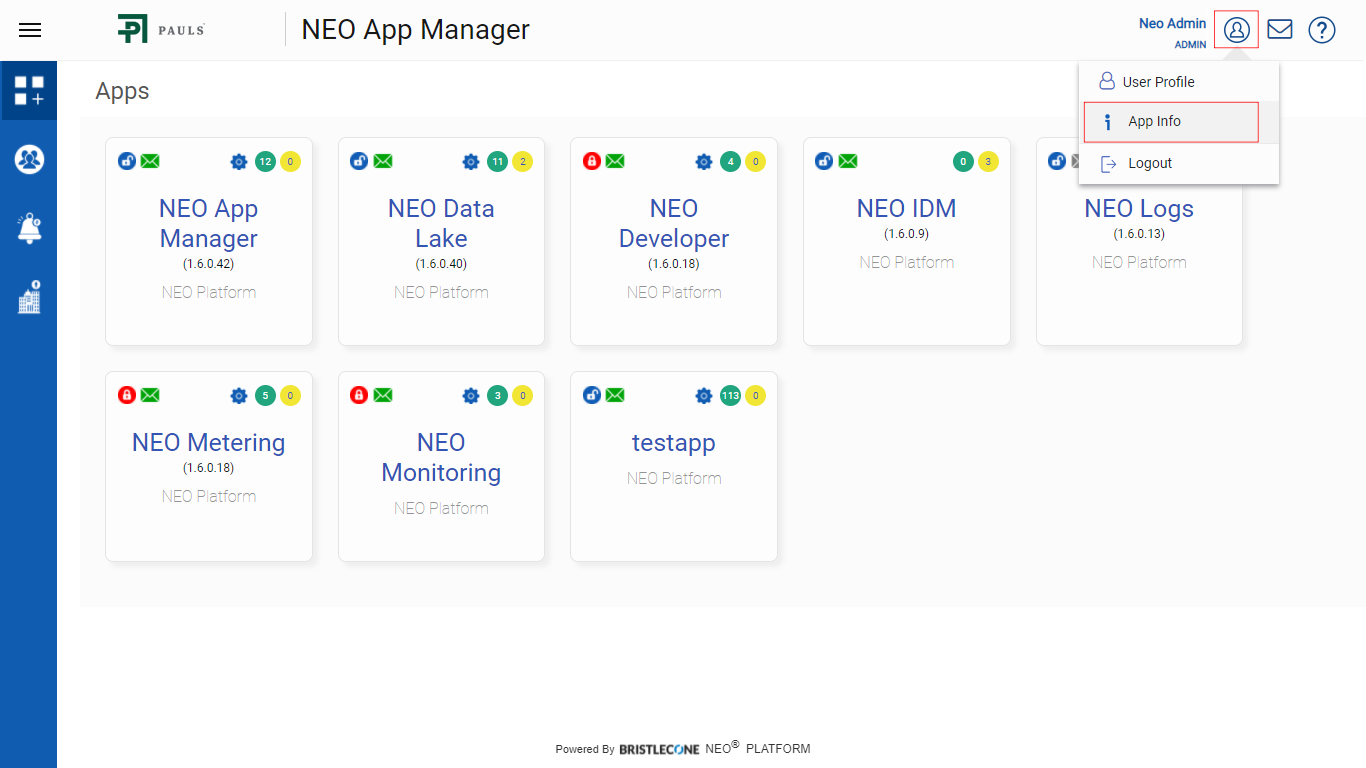Open the NEO IDM card title
Screen dimensions: 1366x768
coord(907,208)
